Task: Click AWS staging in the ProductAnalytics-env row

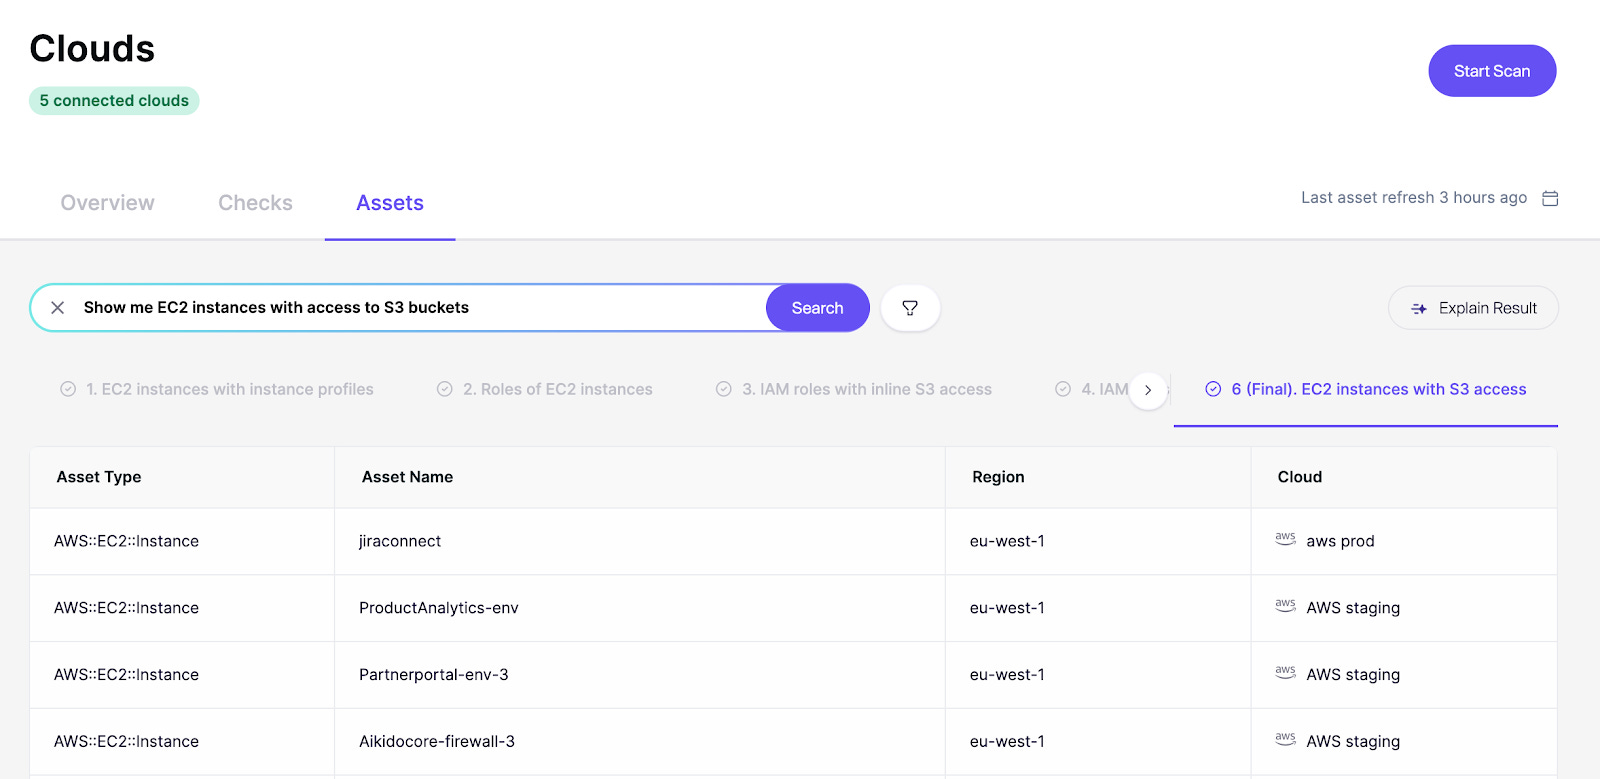Action: click(1353, 608)
